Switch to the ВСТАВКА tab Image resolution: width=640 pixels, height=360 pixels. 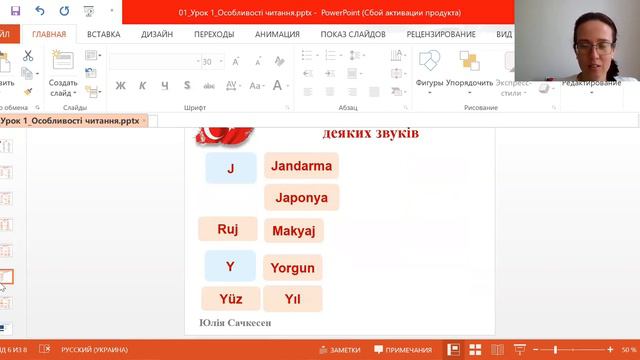[x=104, y=34]
